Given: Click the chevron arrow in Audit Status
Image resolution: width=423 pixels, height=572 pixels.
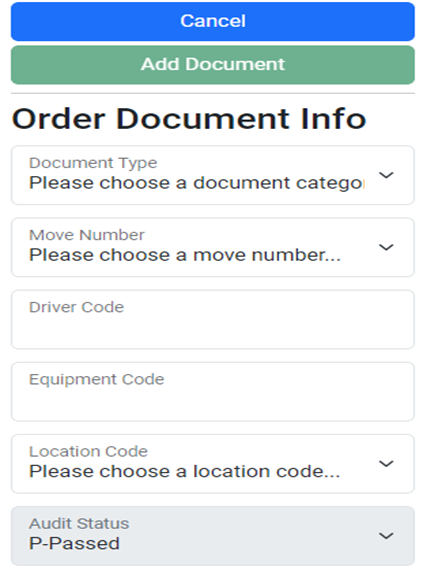Looking at the screenshot, I should pos(386,536).
